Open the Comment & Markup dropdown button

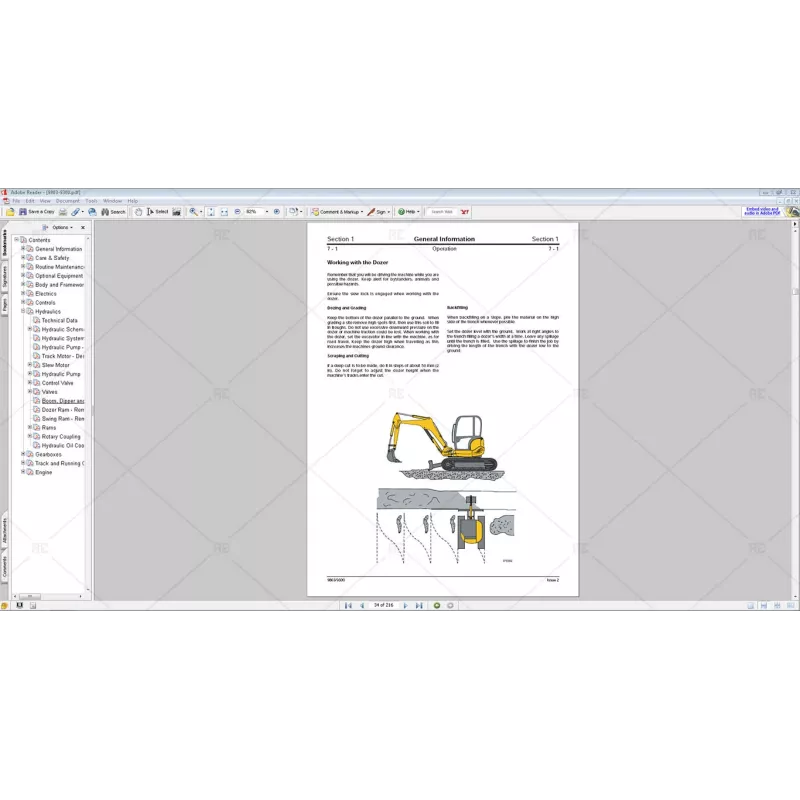[337, 211]
